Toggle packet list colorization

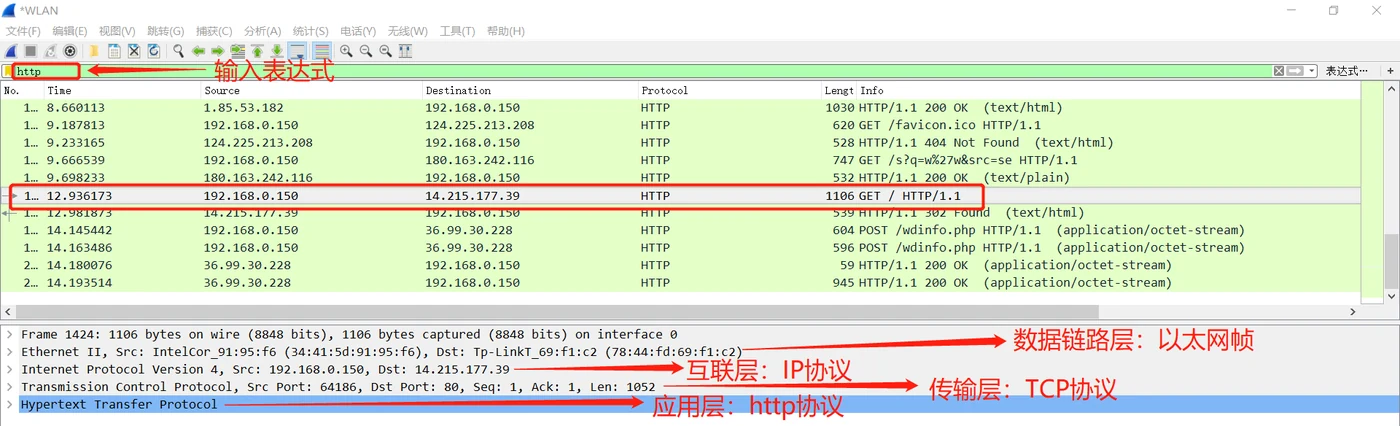(322, 51)
